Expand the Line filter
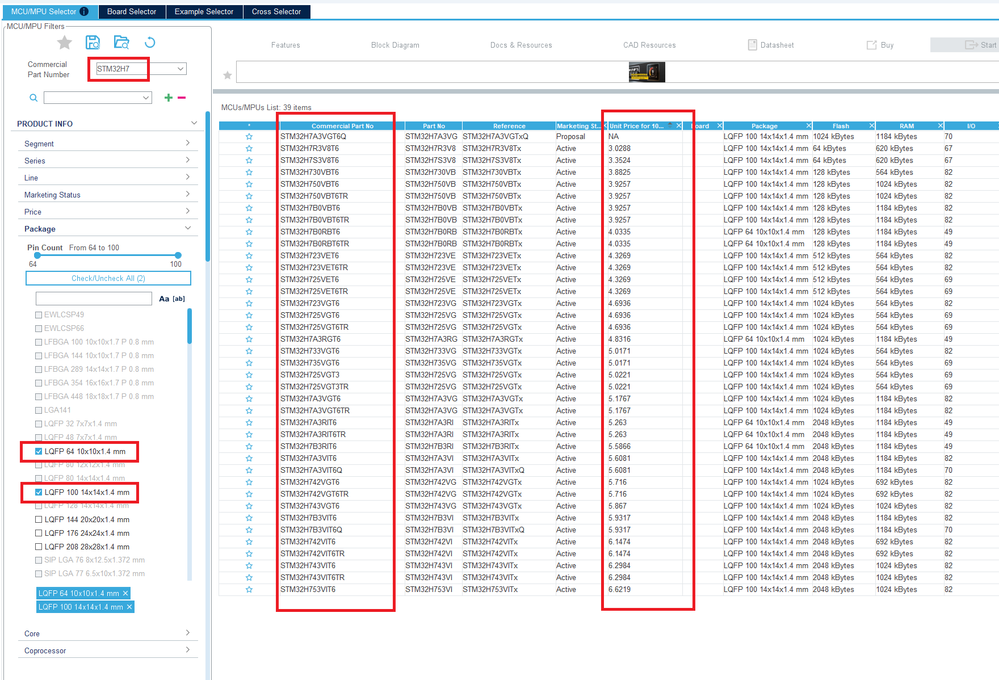Viewport: 999px width, 680px height. tap(187, 177)
